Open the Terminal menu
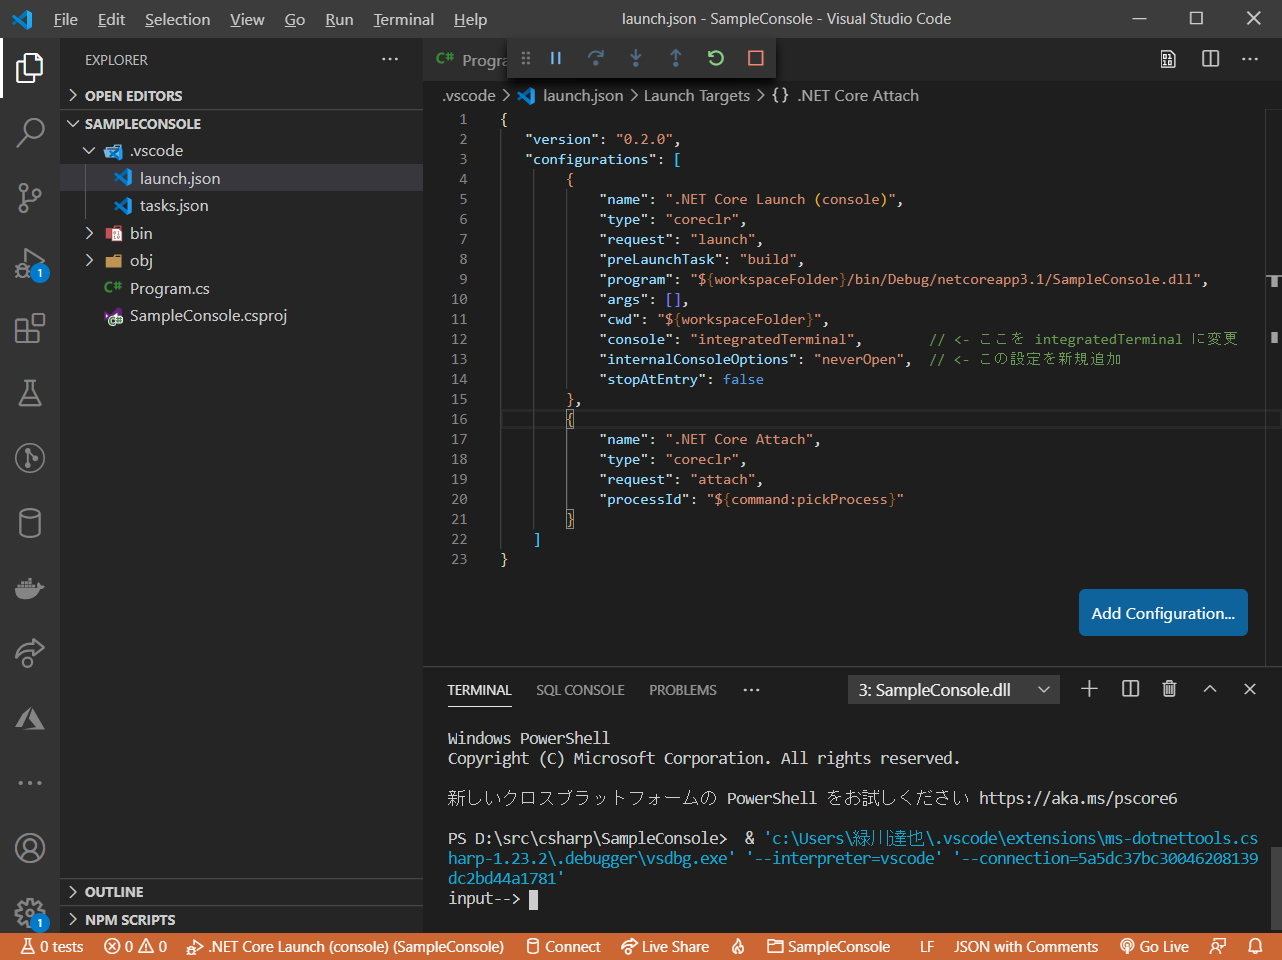The image size is (1282, 960). click(x=404, y=19)
